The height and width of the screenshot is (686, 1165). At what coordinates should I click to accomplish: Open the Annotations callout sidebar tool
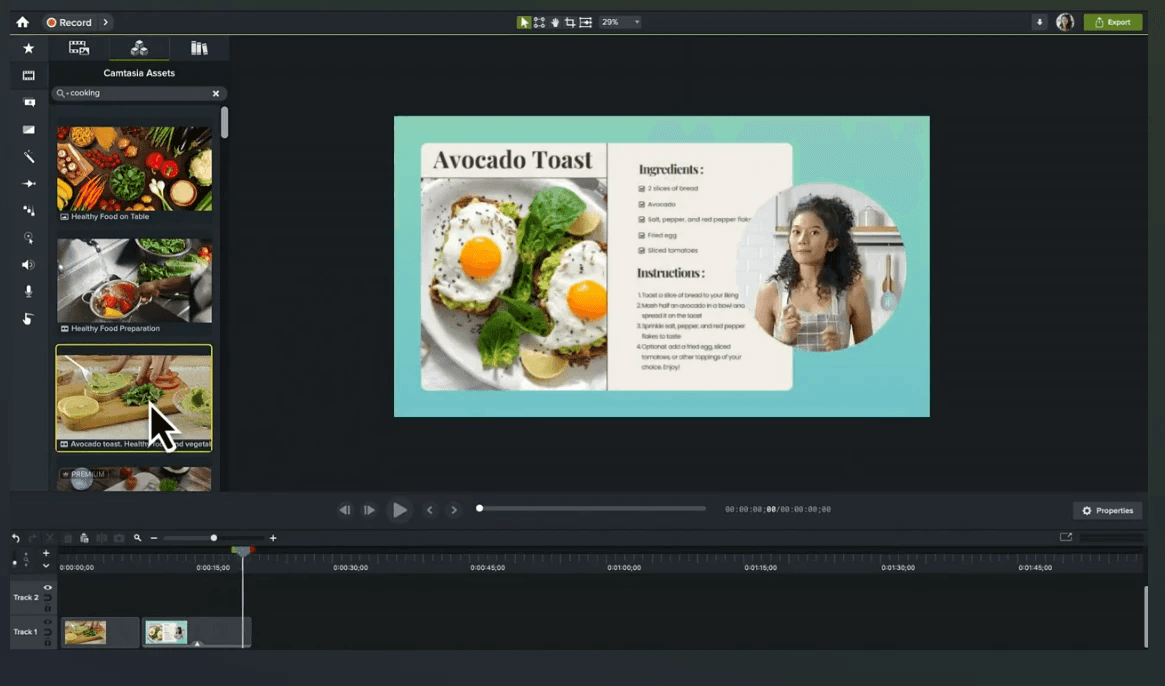click(x=28, y=103)
